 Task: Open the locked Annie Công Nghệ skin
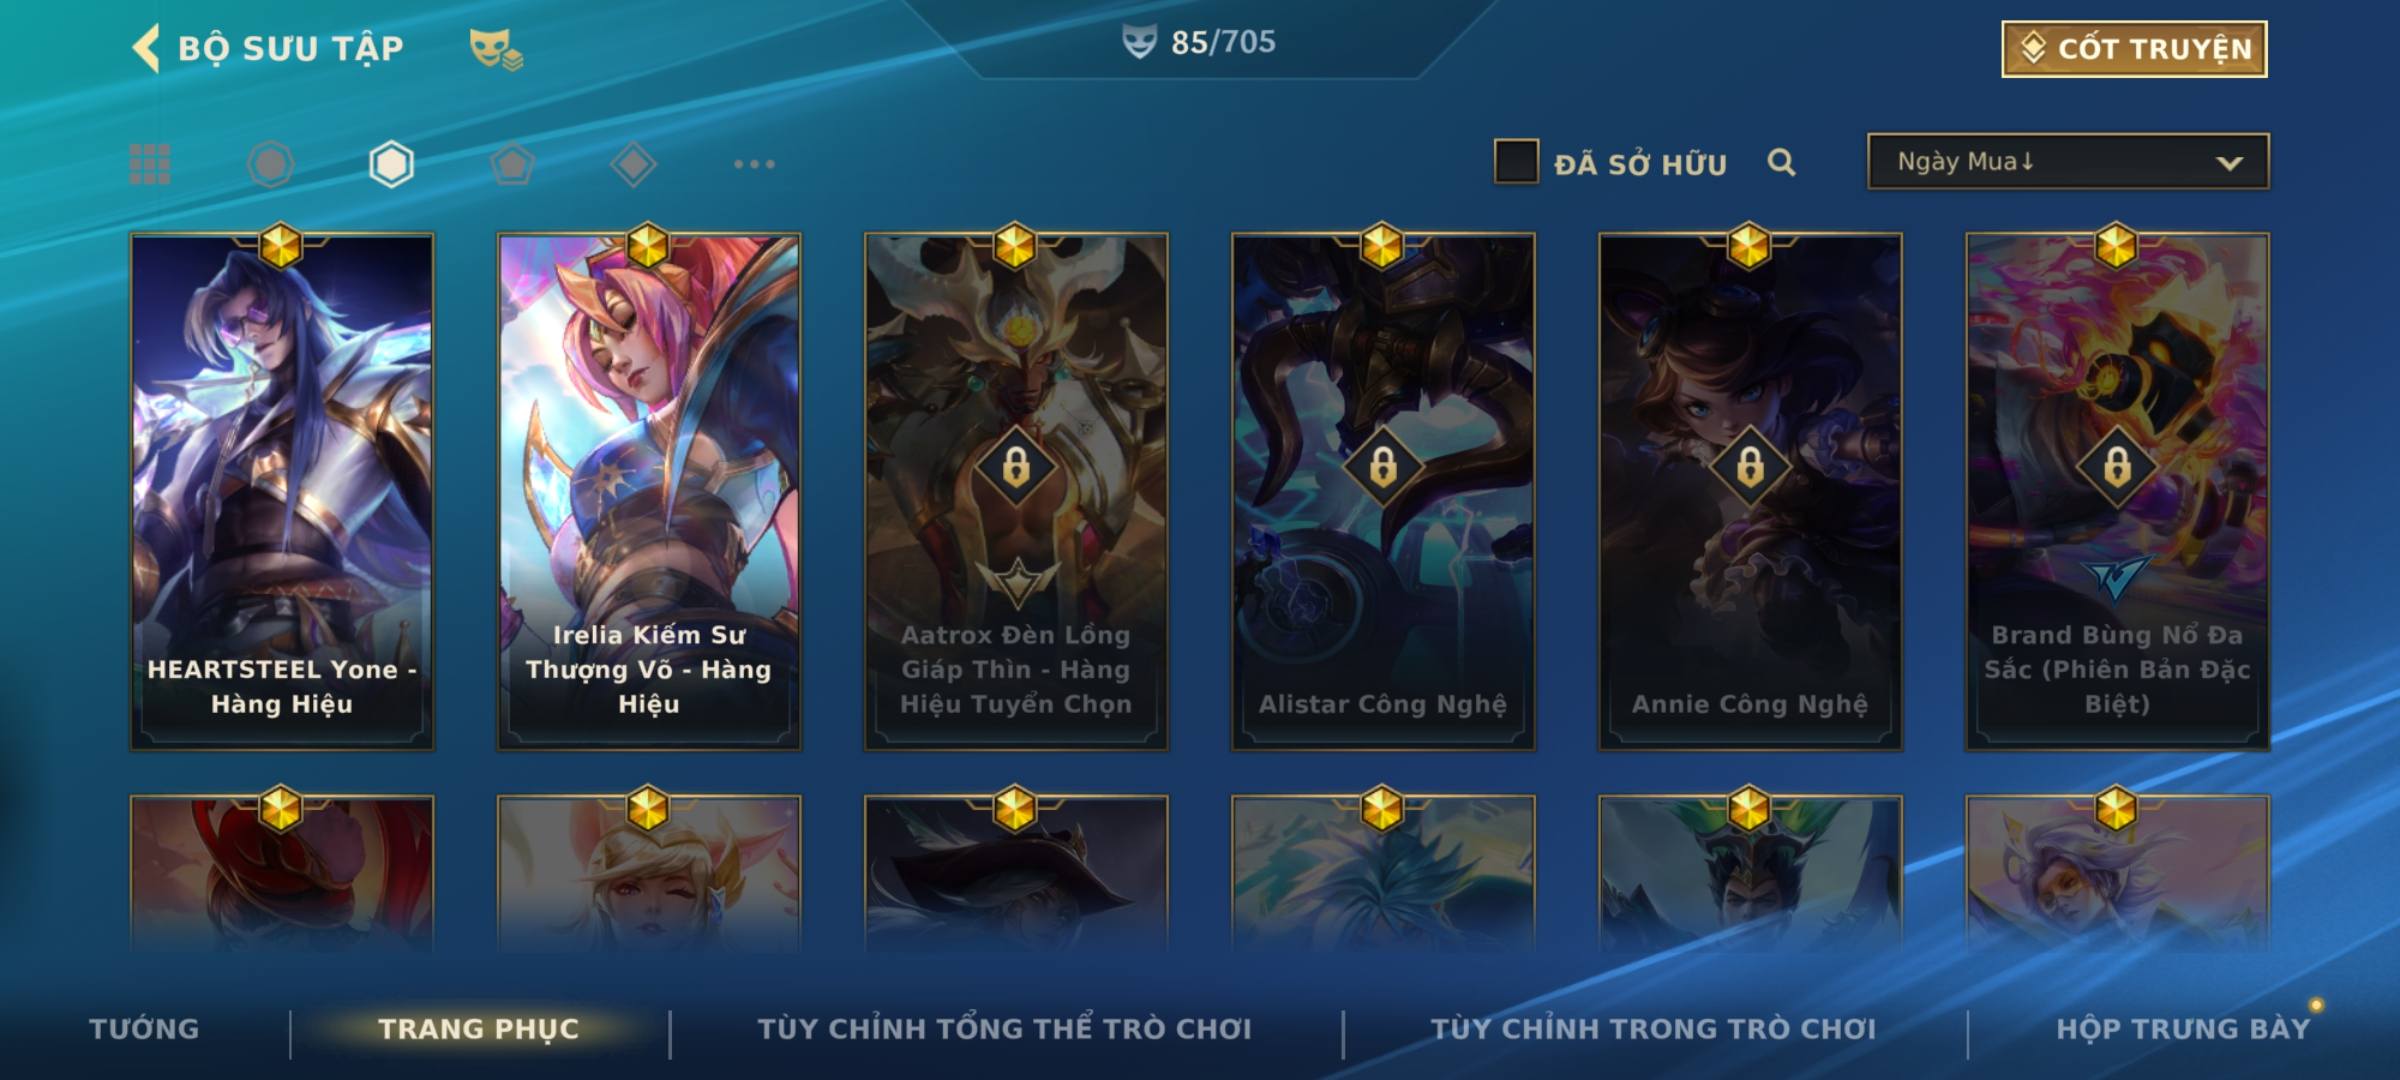(x=1750, y=492)
